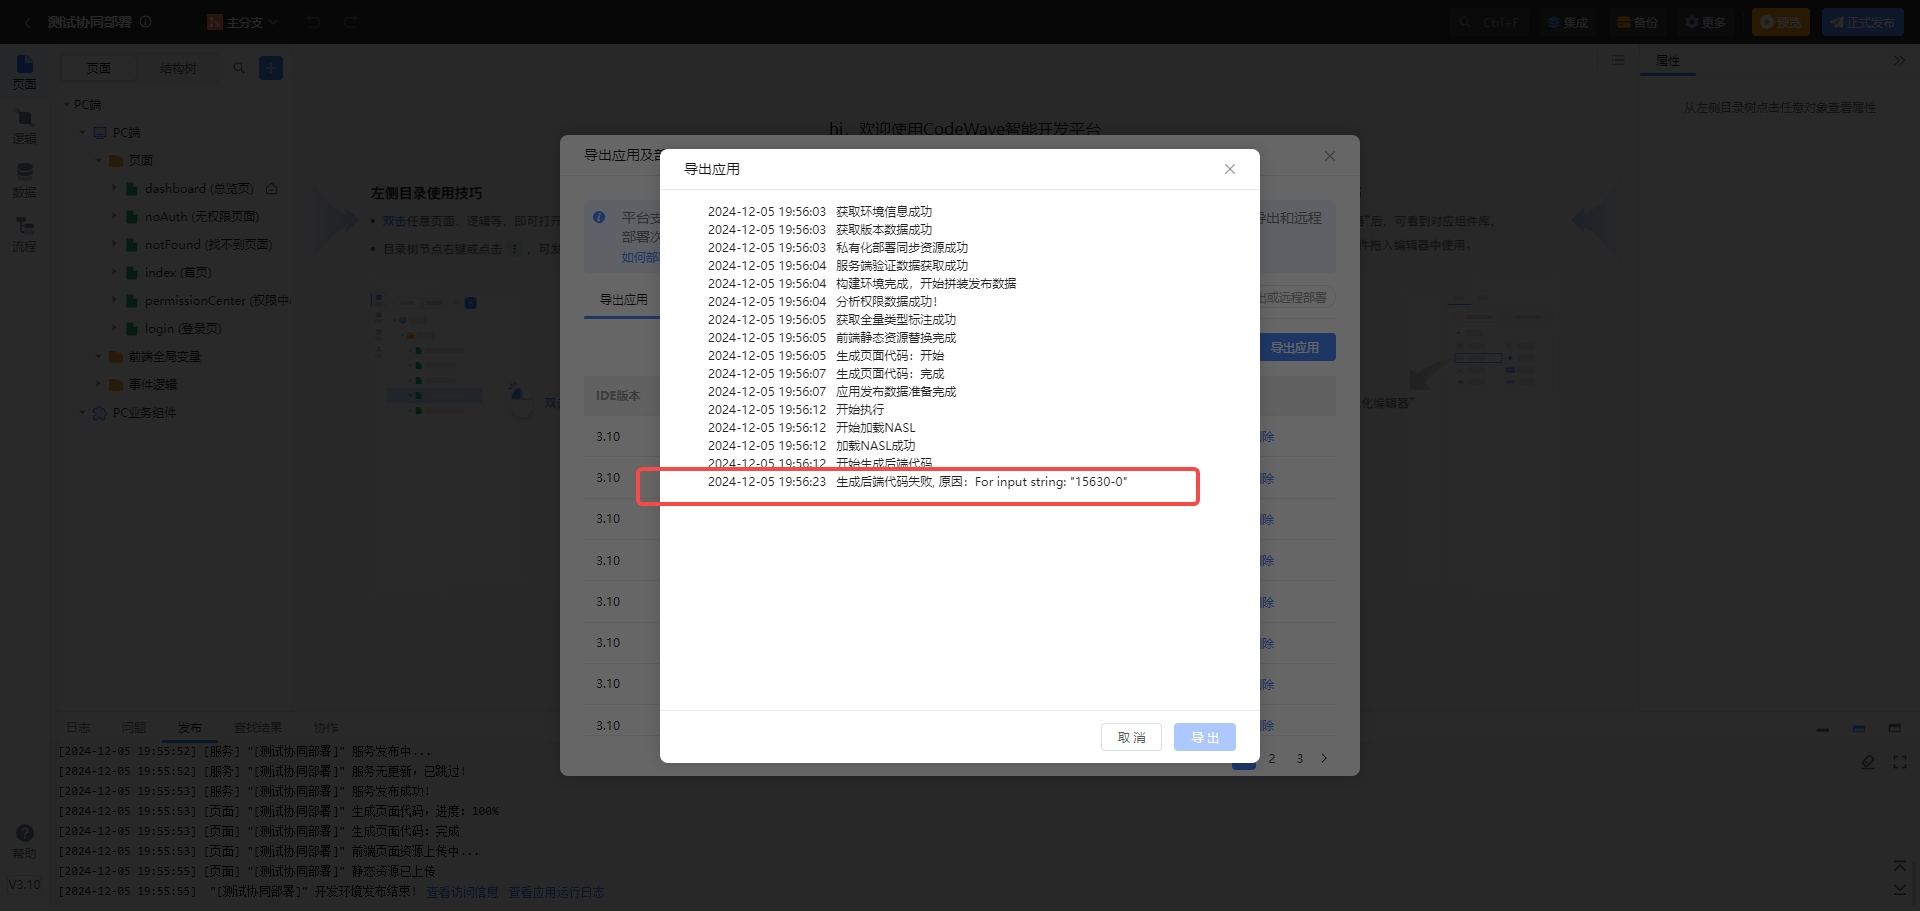The width and height of the screenshot is (1920, 911).
Task: Open info icon next to 测试协同部署
Action: click(x=146, y=22)
